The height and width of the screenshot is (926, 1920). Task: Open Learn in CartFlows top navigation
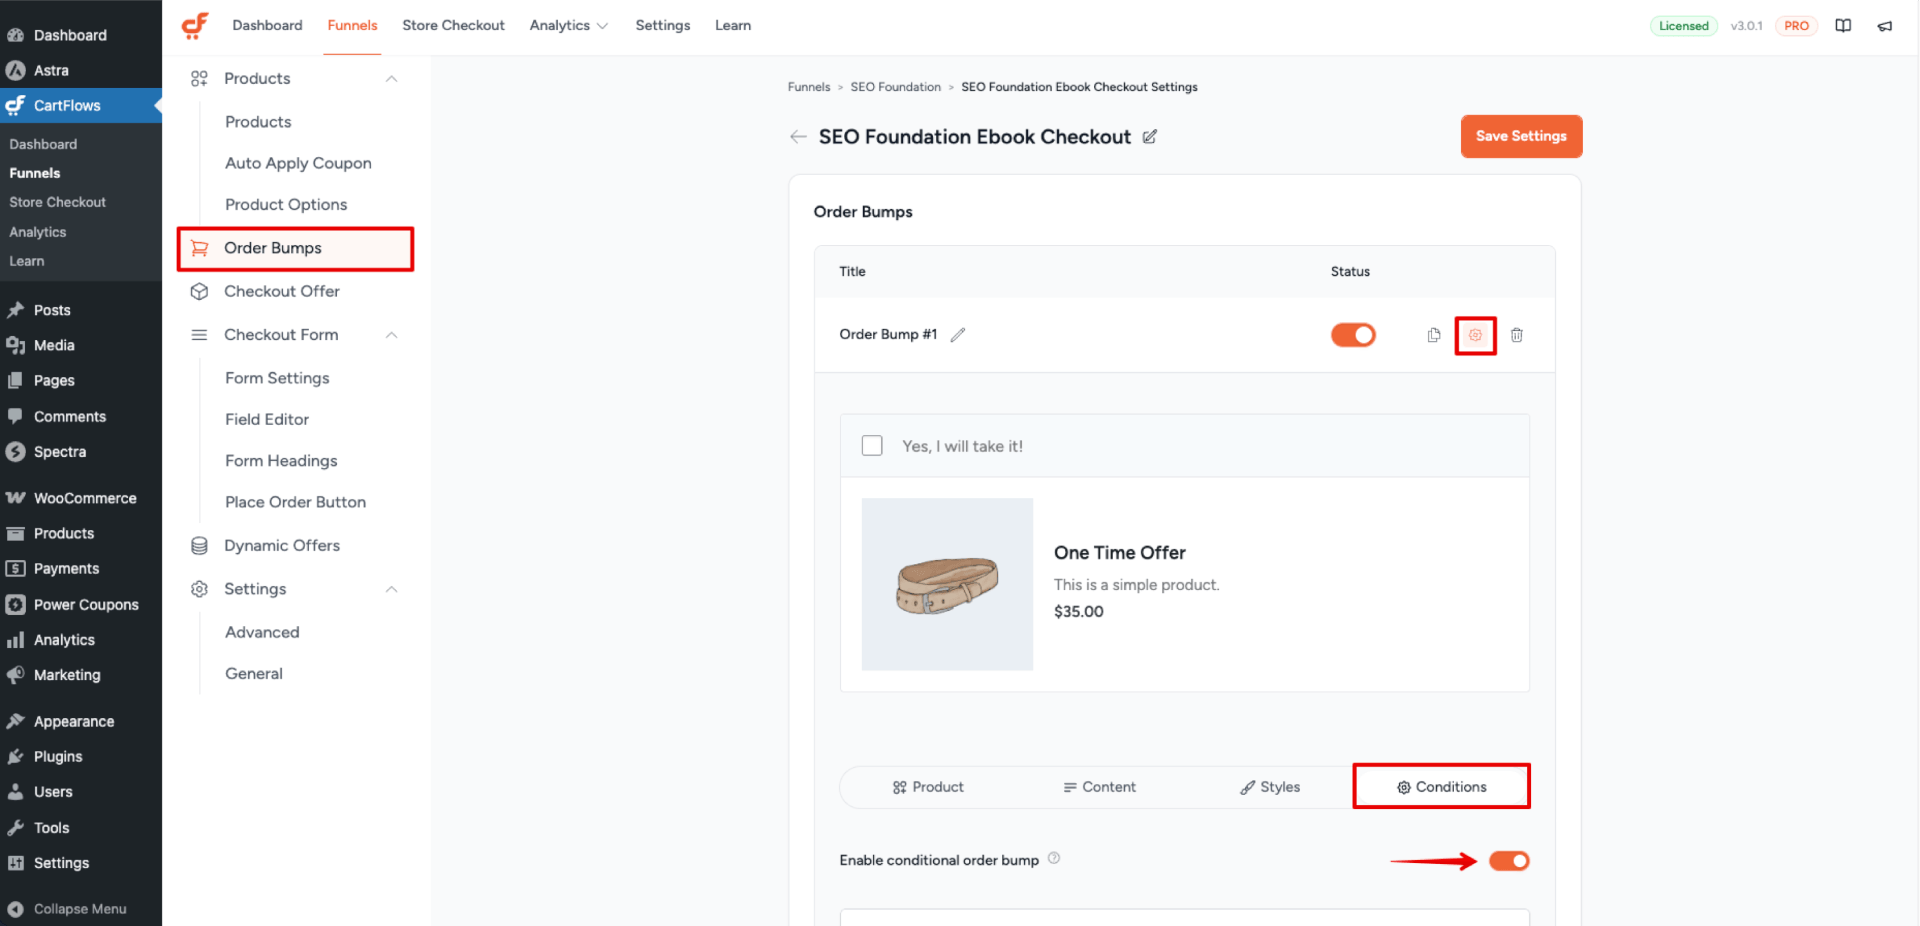coord(733,25)
